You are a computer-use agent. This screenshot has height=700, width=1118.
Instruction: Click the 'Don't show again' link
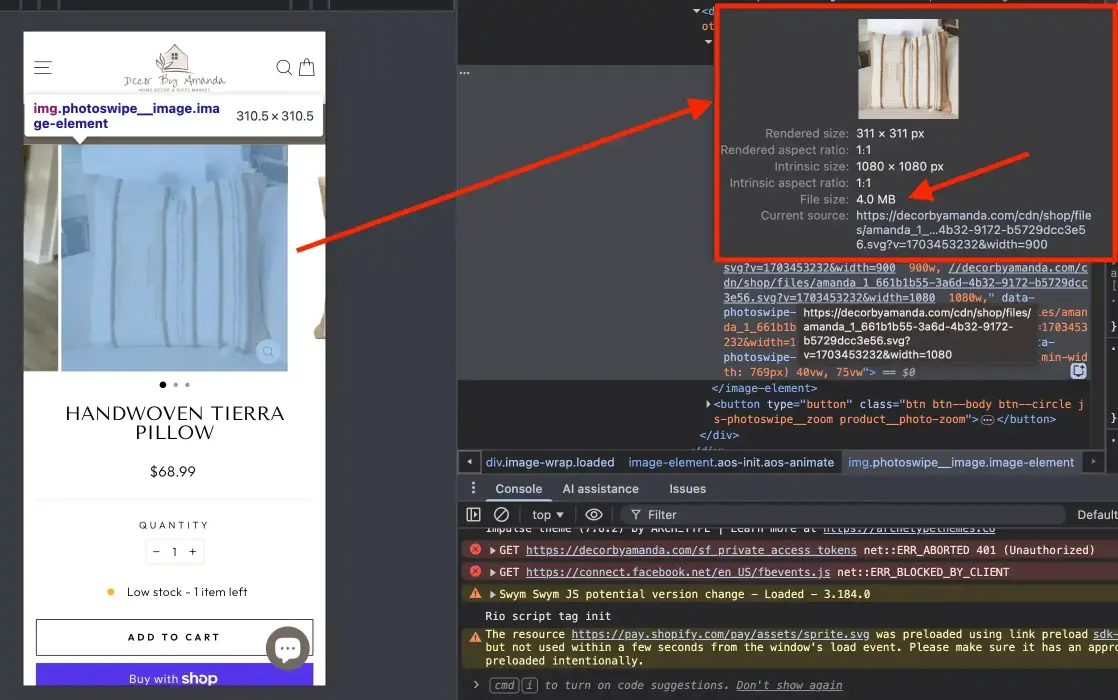click(x=789, y=686)
